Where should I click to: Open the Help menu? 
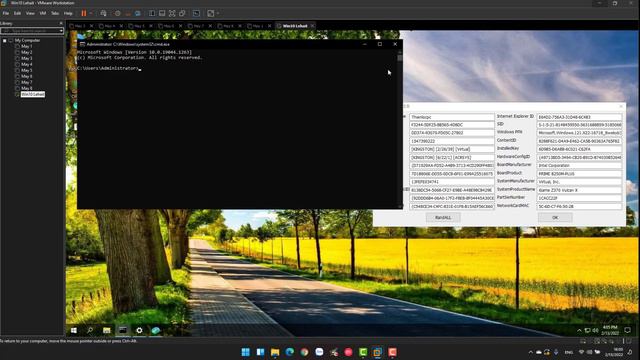[x=68, y=13]
